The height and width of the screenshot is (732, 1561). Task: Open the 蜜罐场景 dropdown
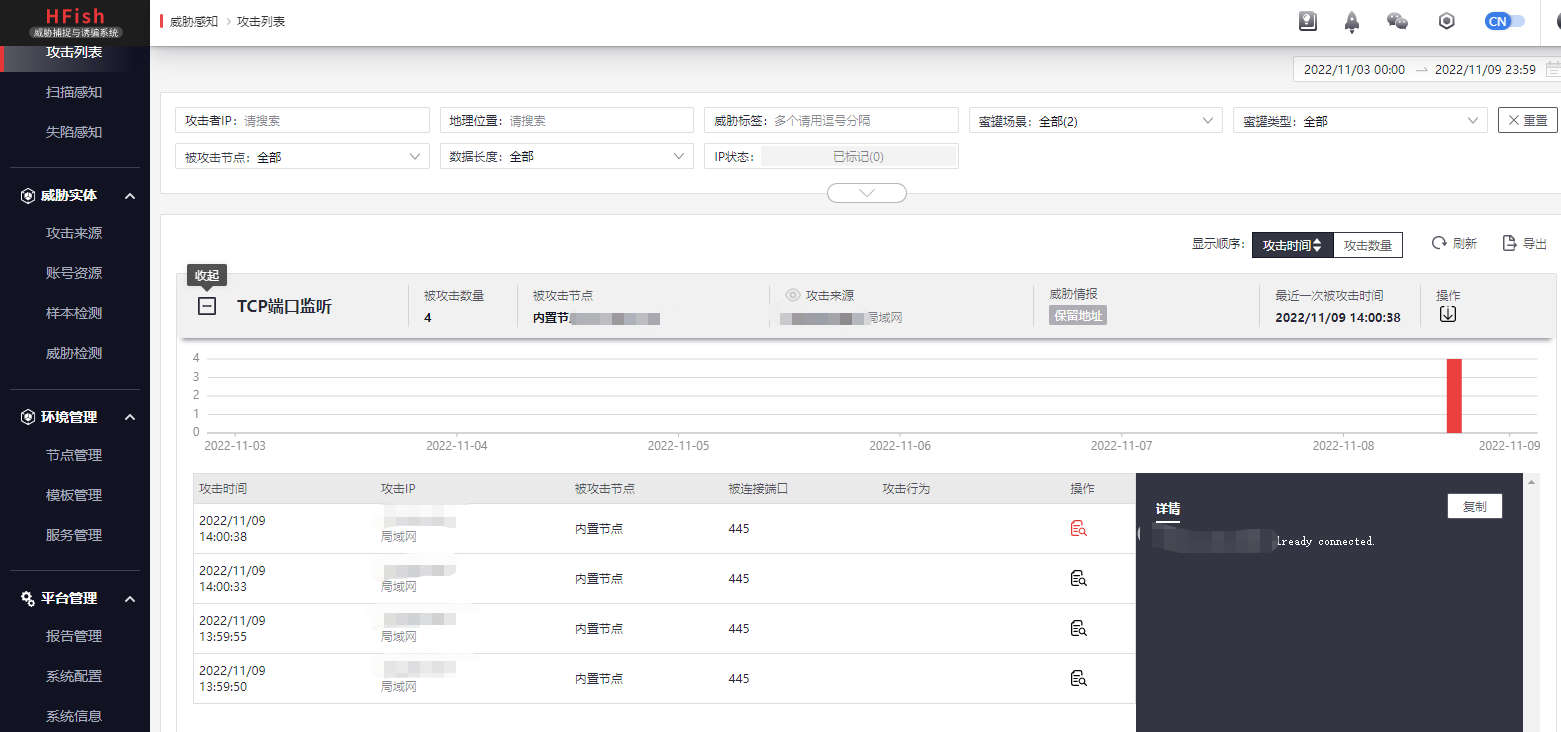(1096, 120)
